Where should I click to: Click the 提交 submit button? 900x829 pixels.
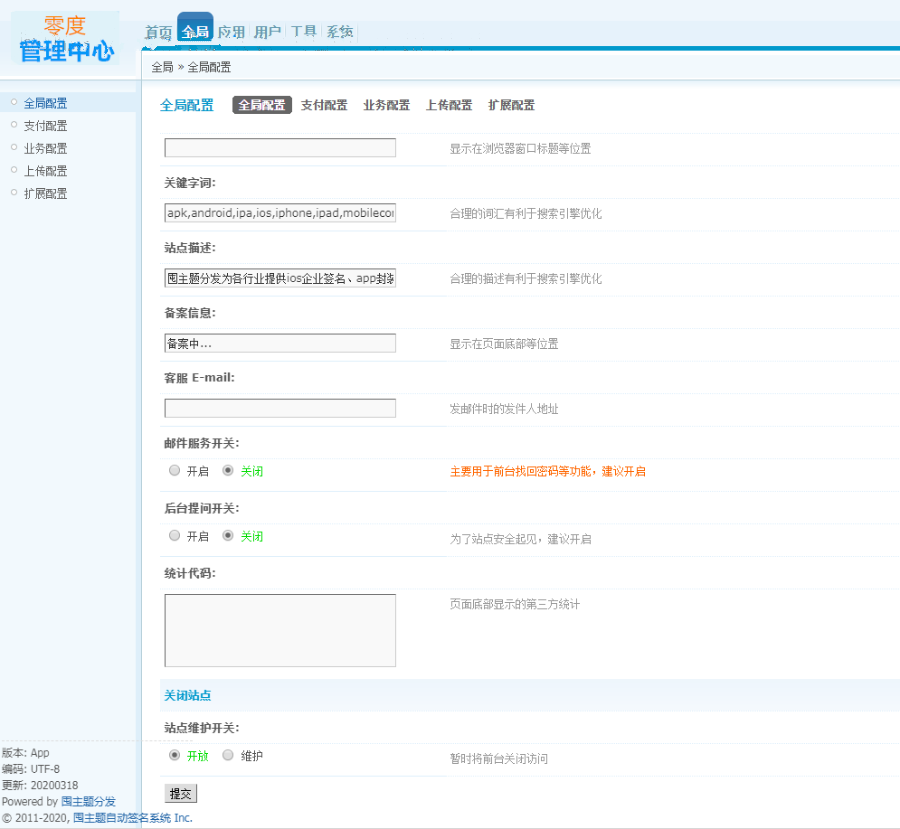[x=180, y=793]
